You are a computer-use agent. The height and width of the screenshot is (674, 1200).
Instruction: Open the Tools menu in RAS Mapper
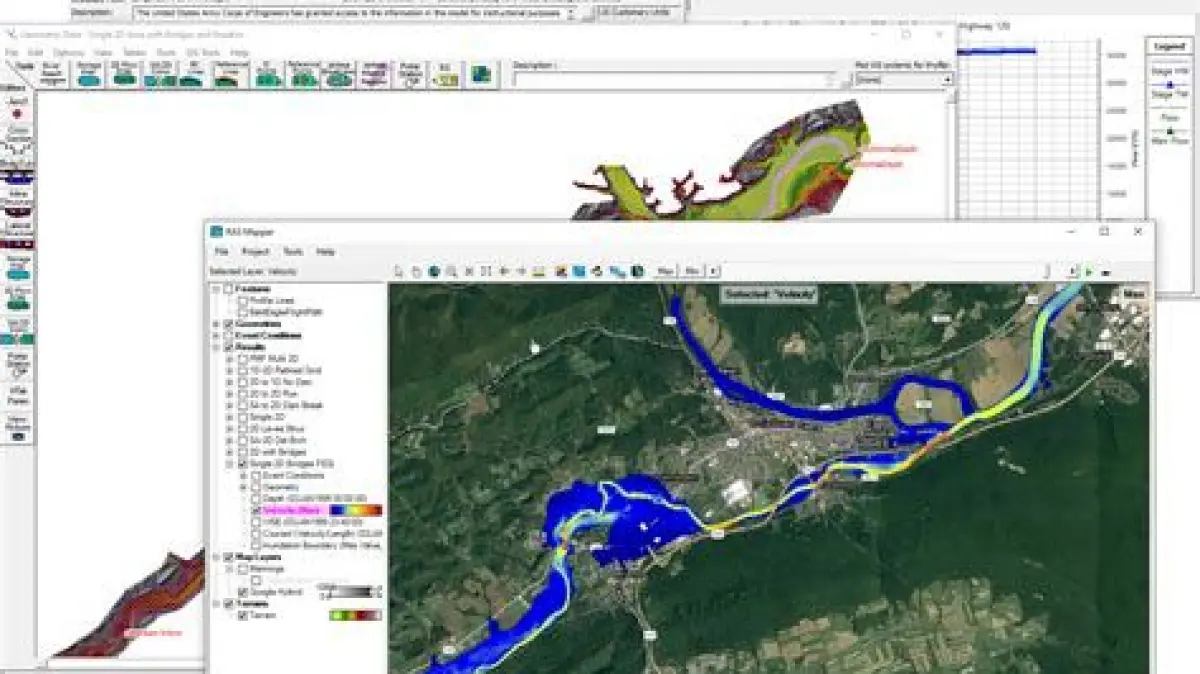point(292,252)
